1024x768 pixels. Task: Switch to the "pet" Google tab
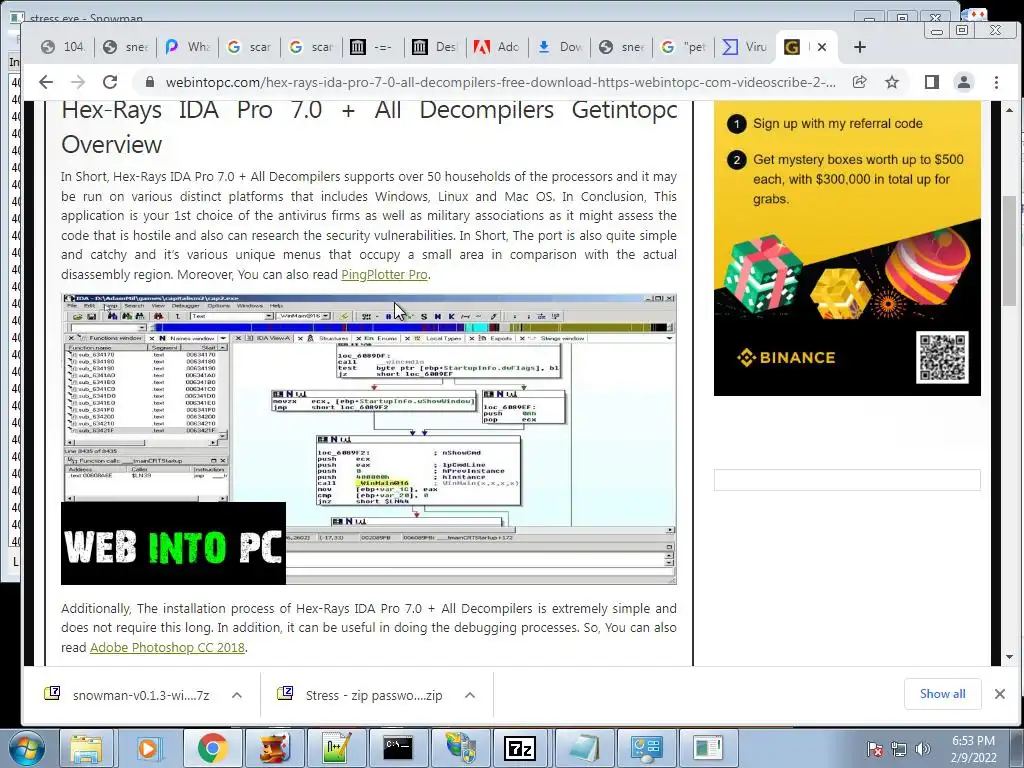coord(683,47)
